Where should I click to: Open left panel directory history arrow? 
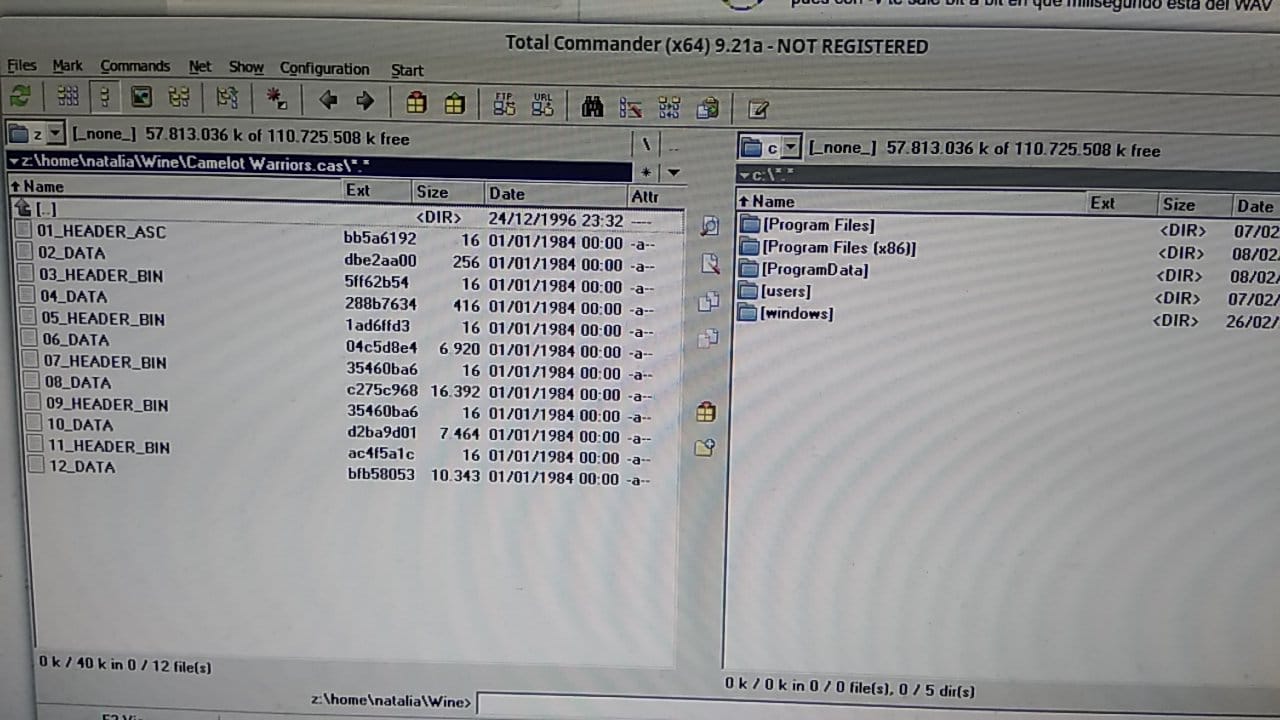click(674, 172)
